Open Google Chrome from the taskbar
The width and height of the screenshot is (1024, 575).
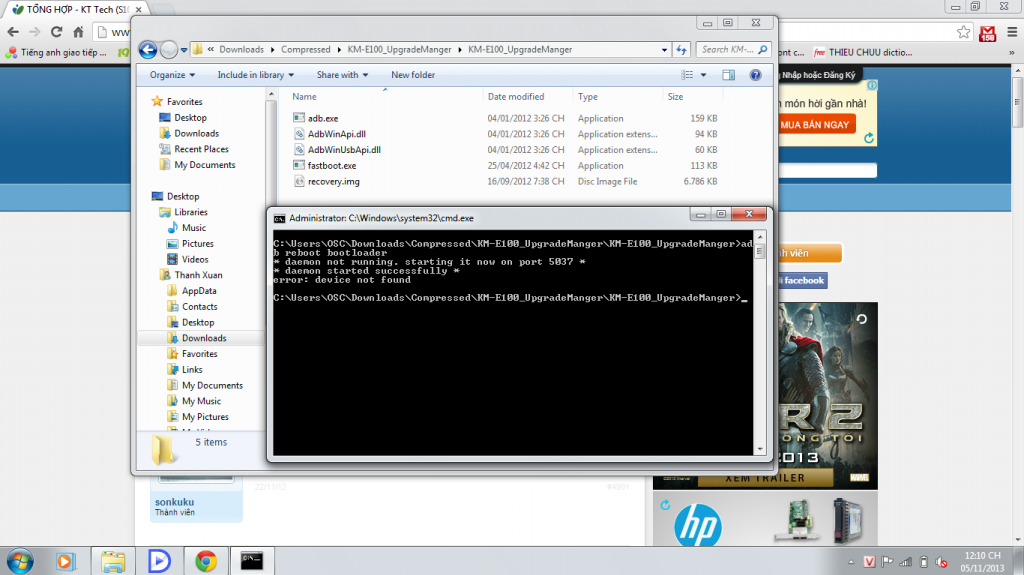[206, 561]
